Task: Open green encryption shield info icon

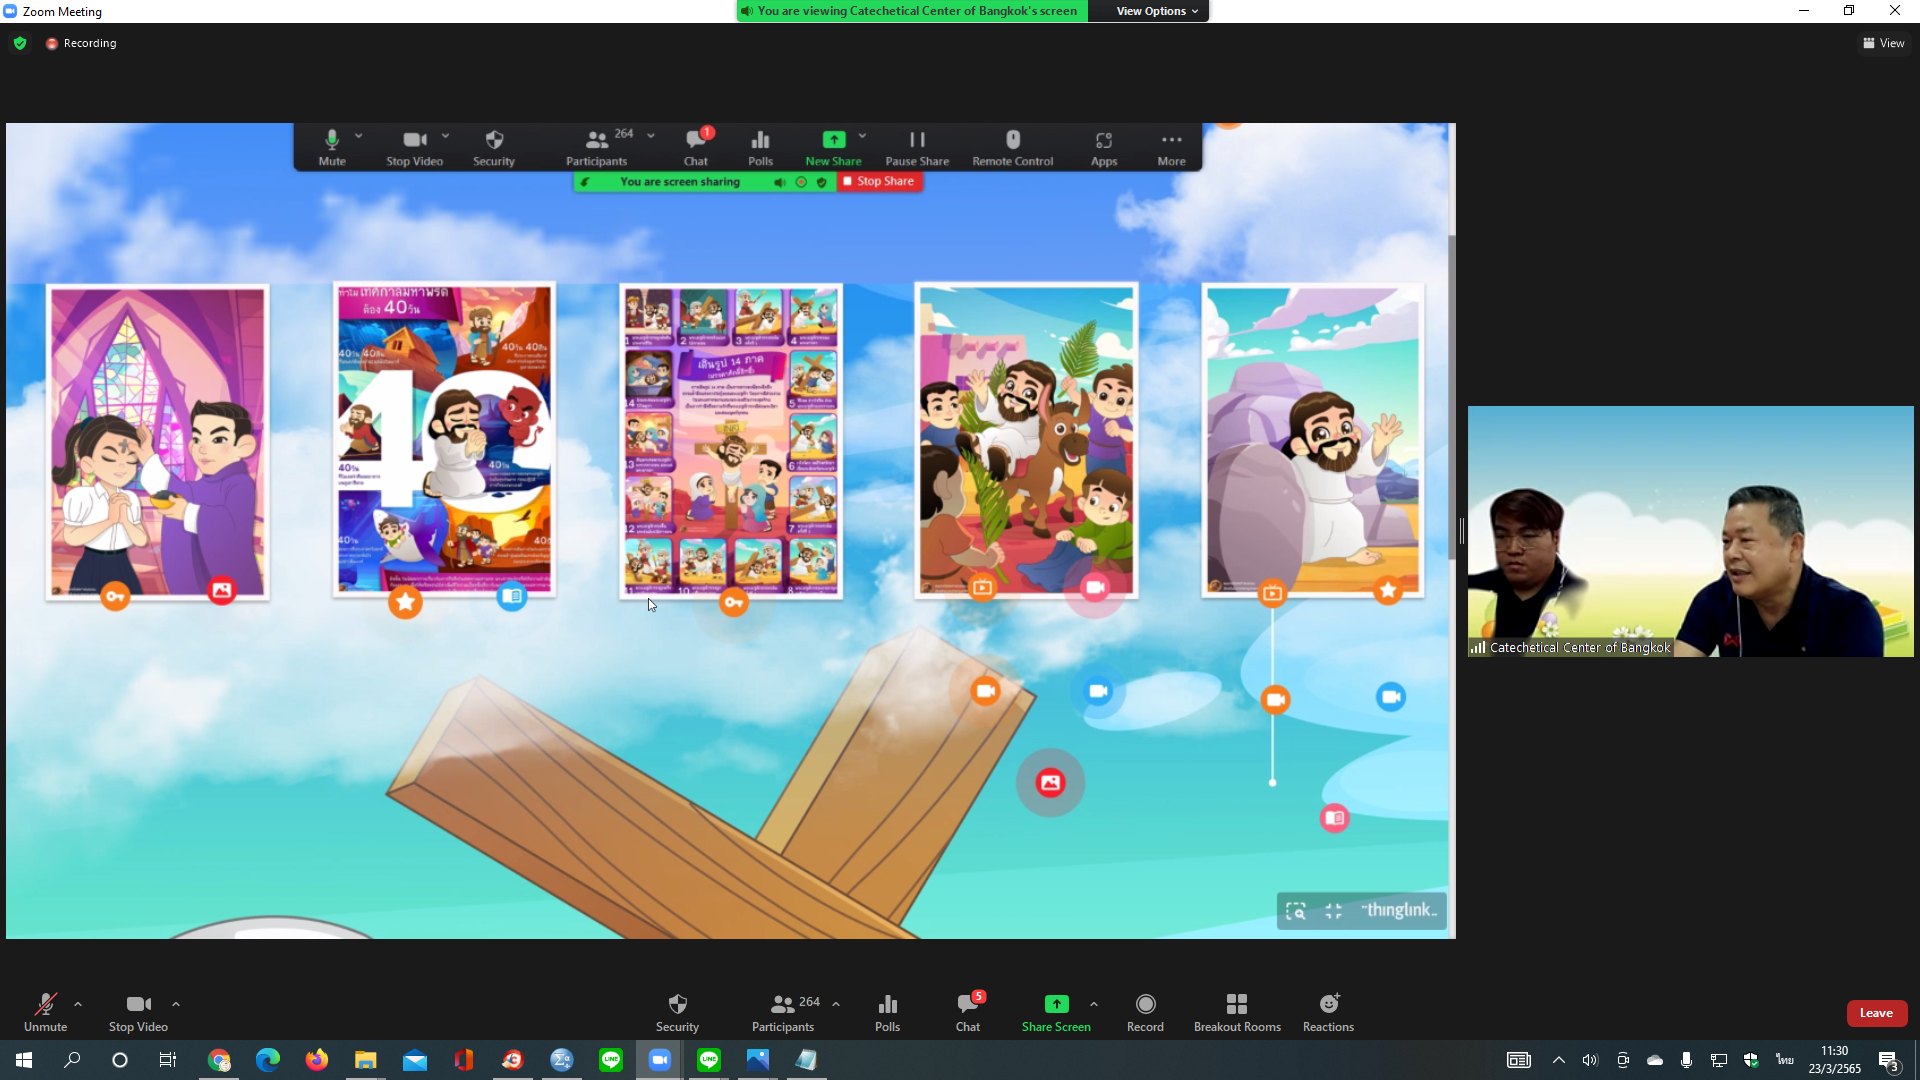Action: click(20, 43)
